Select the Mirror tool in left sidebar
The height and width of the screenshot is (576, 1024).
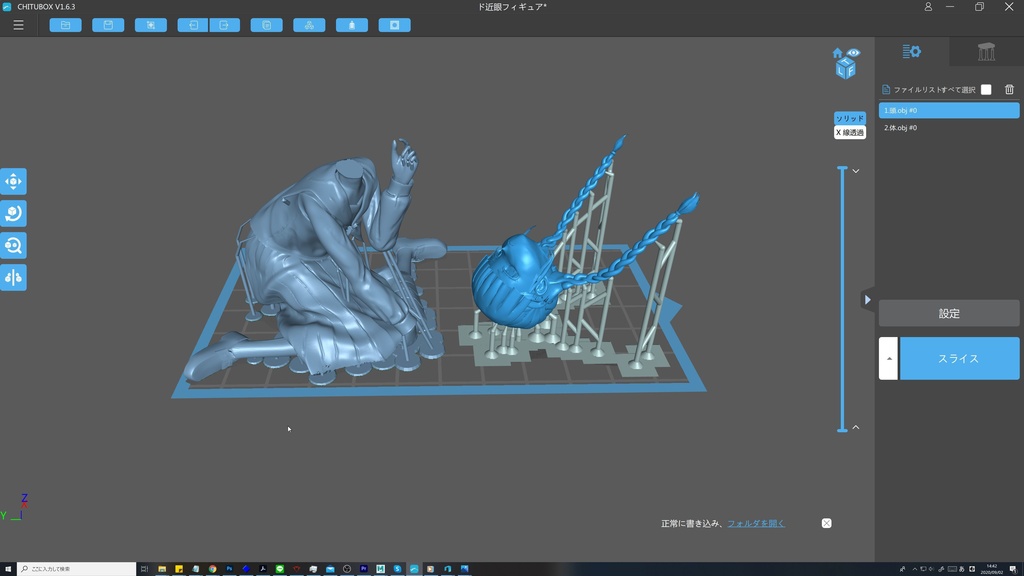pos(13,278)
